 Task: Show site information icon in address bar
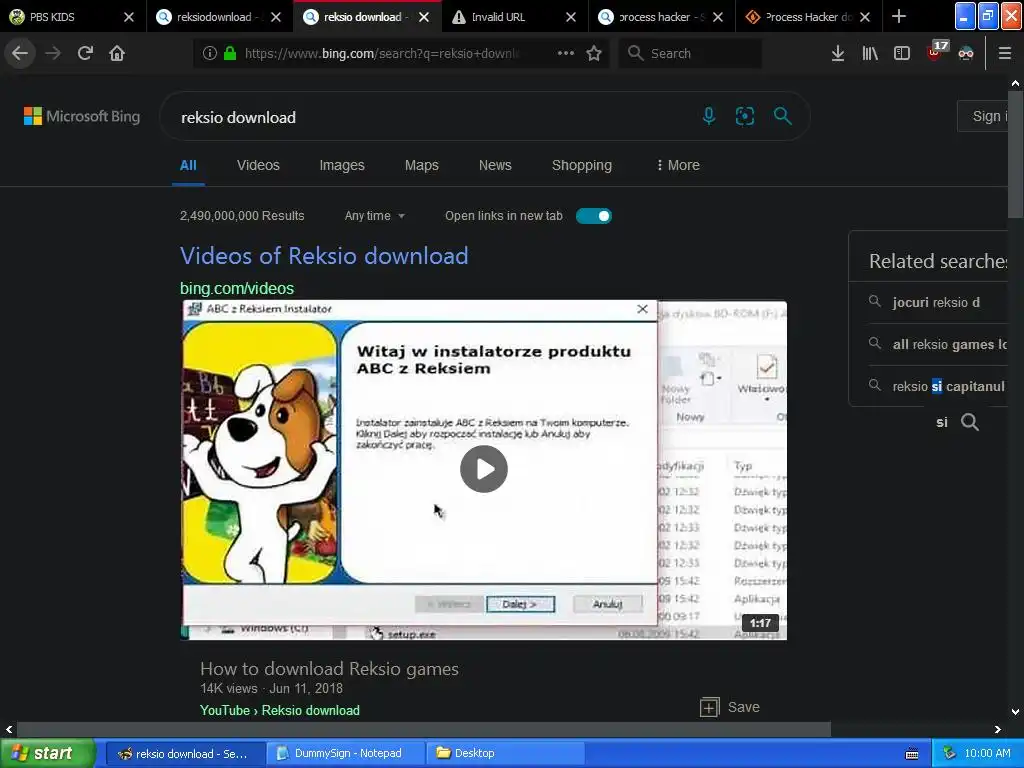(x=210, y=53)
